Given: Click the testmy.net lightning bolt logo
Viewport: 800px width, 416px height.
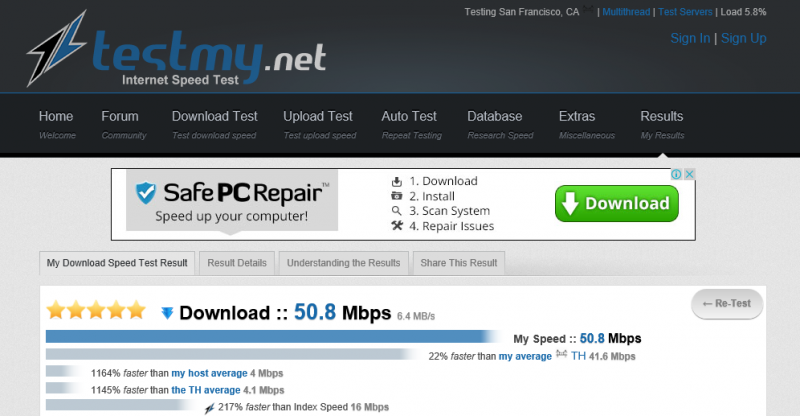Looking at the screenshot, I should pos(57,48).
